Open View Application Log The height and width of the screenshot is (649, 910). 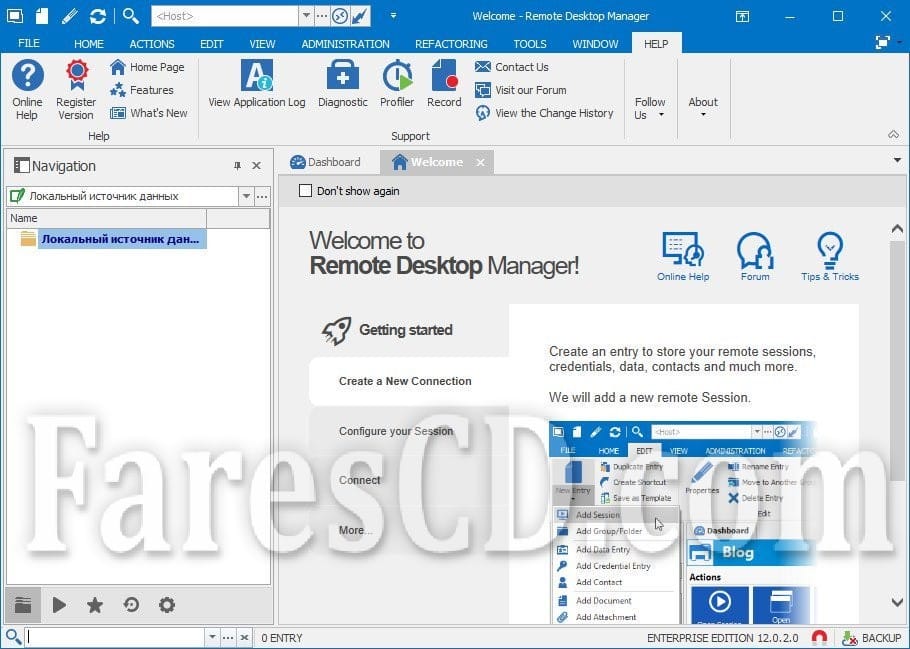[x=257, y=84]
